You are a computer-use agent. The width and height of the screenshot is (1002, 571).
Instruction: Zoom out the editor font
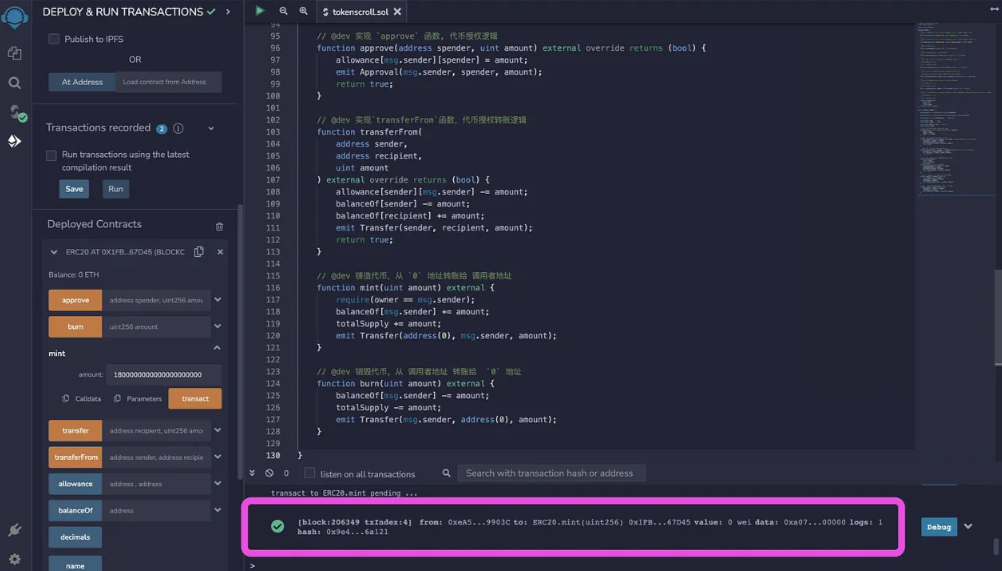[283, 11]
